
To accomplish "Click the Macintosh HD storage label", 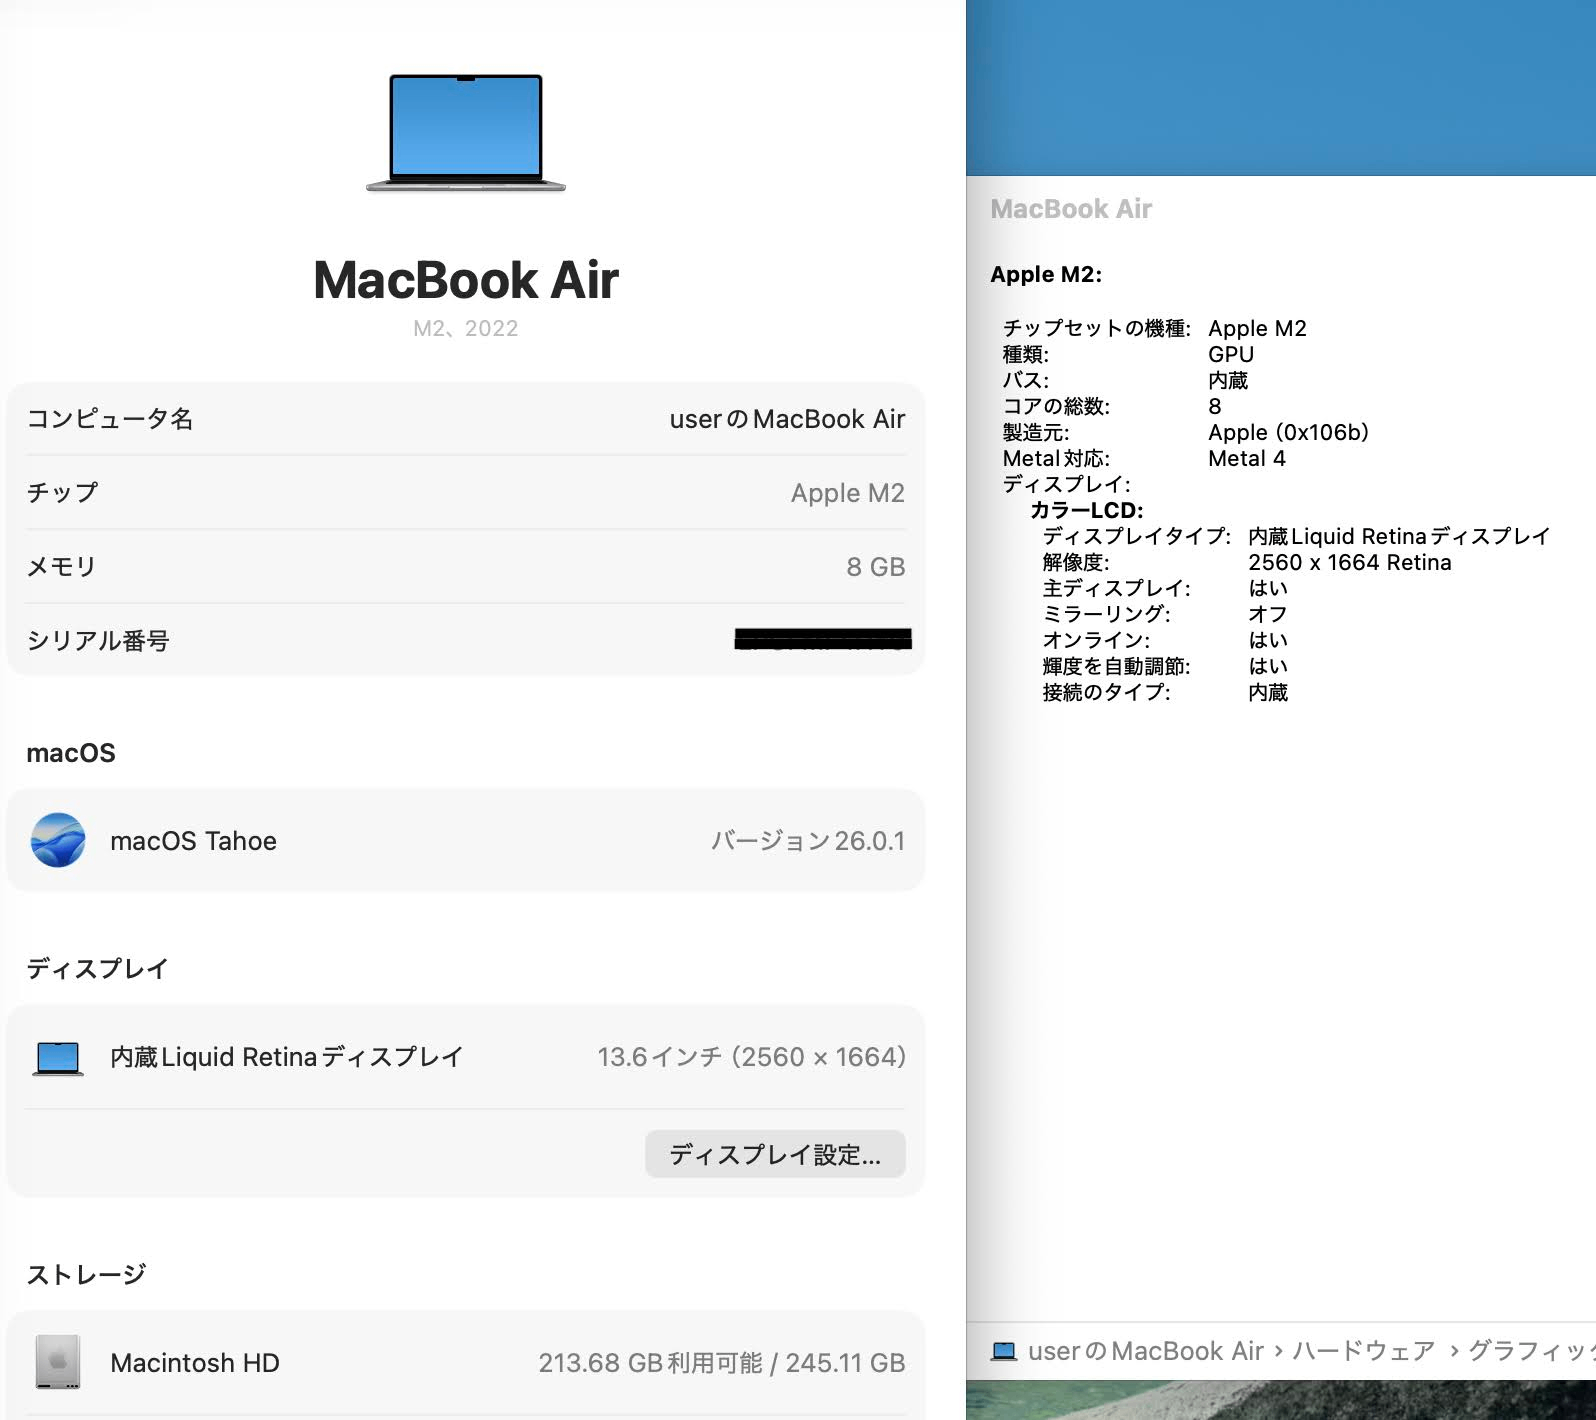I will (195, 1363).
